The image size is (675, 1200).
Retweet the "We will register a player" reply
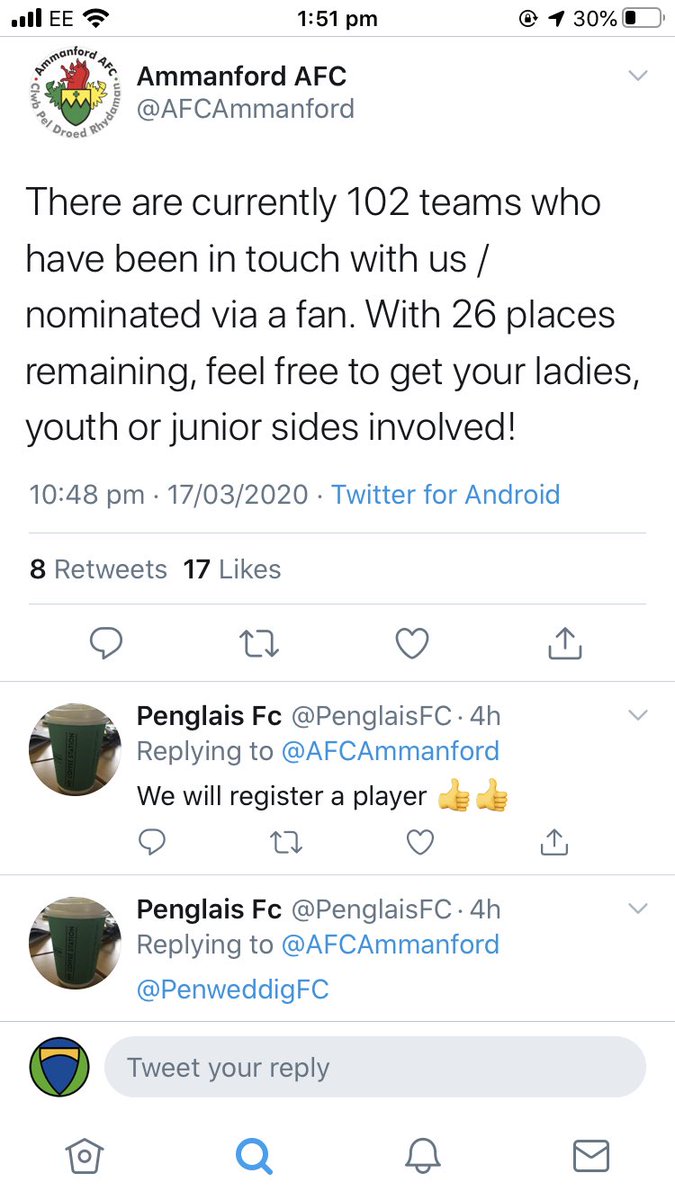tap(286, 844)
